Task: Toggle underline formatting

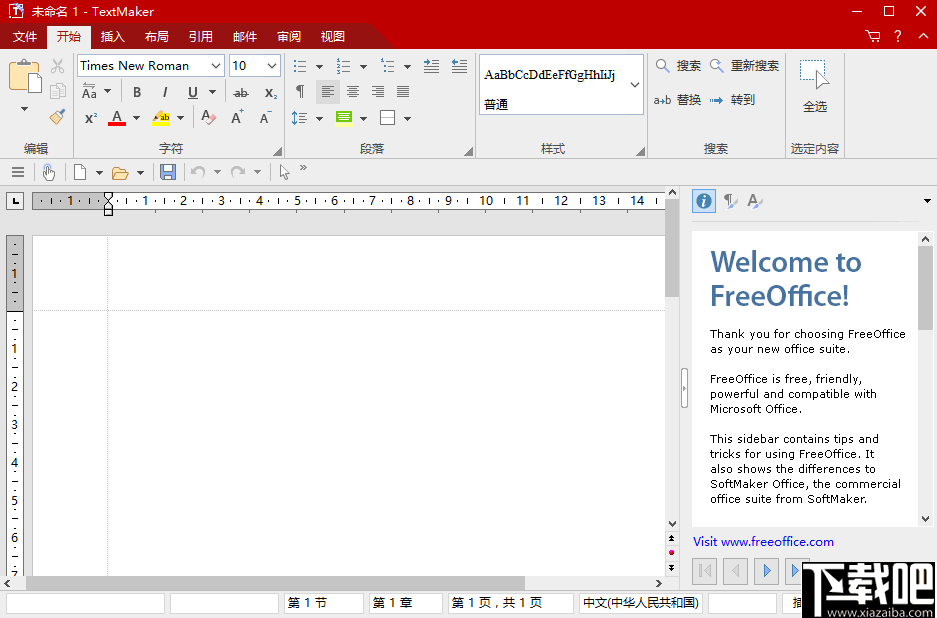Action: 189,91
